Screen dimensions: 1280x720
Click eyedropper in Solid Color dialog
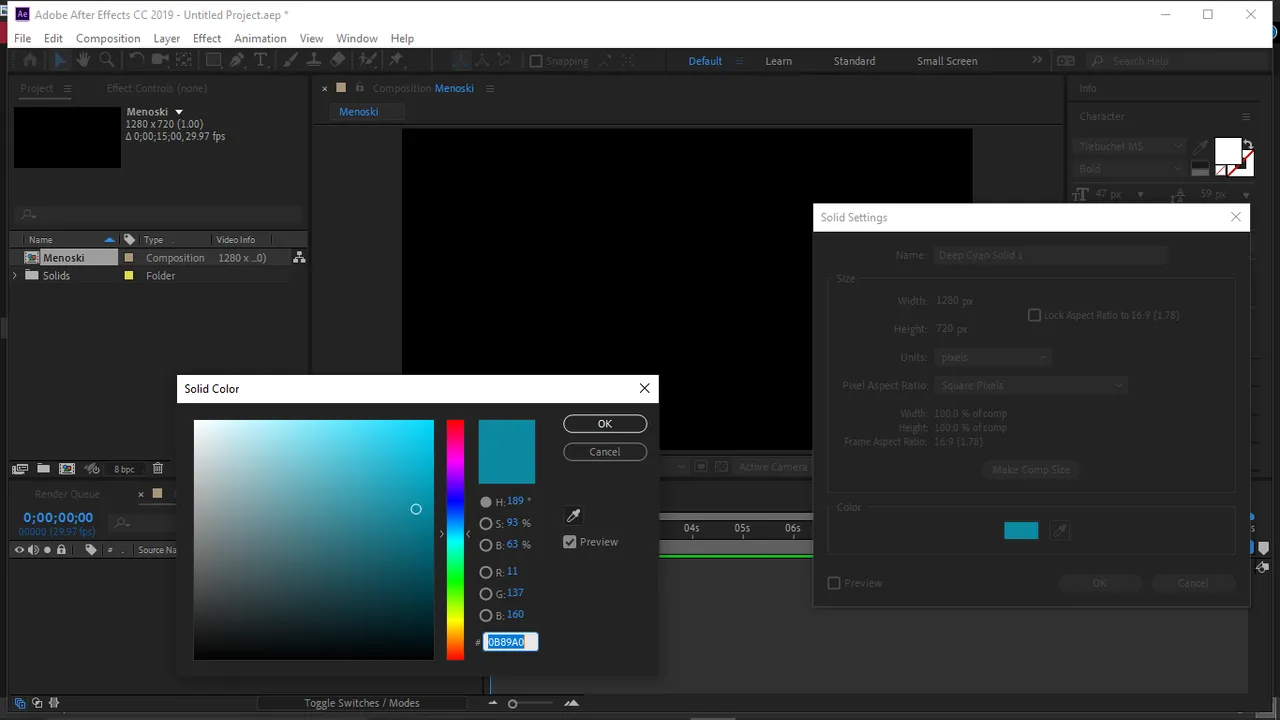573,516
